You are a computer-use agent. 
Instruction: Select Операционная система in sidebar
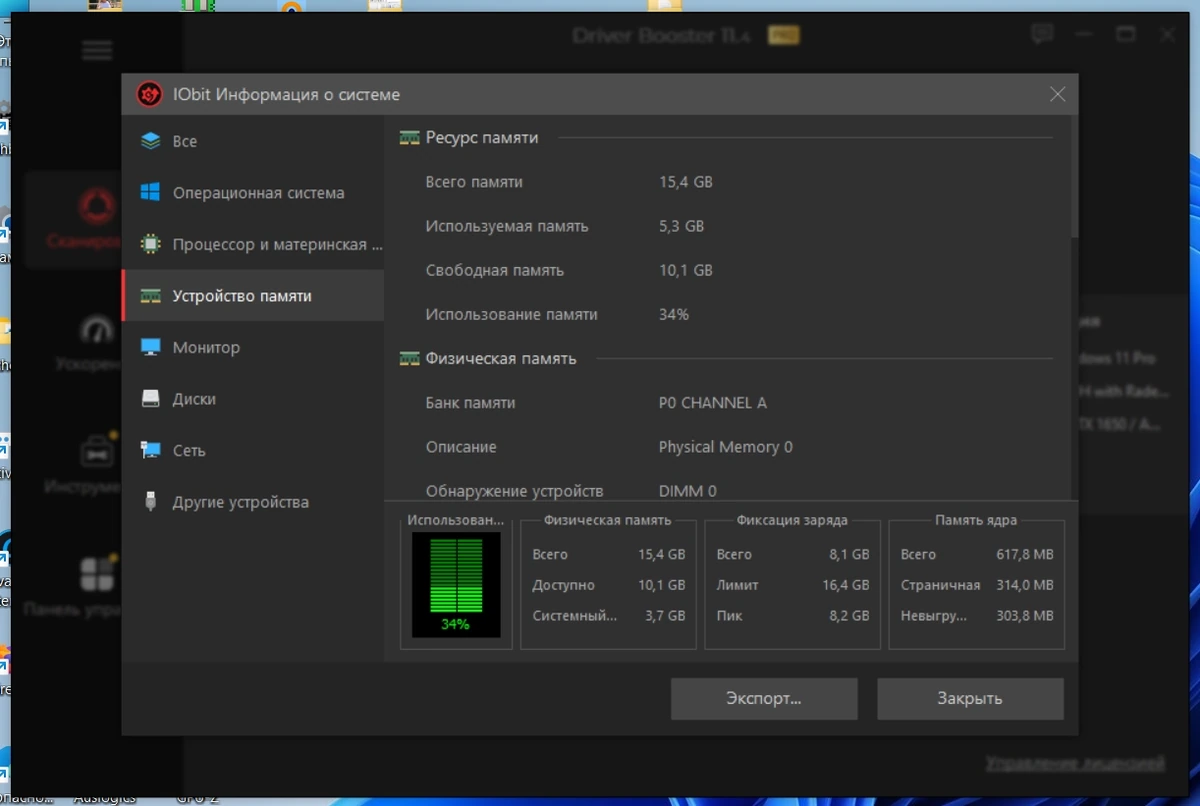click(x=252, y=193)
